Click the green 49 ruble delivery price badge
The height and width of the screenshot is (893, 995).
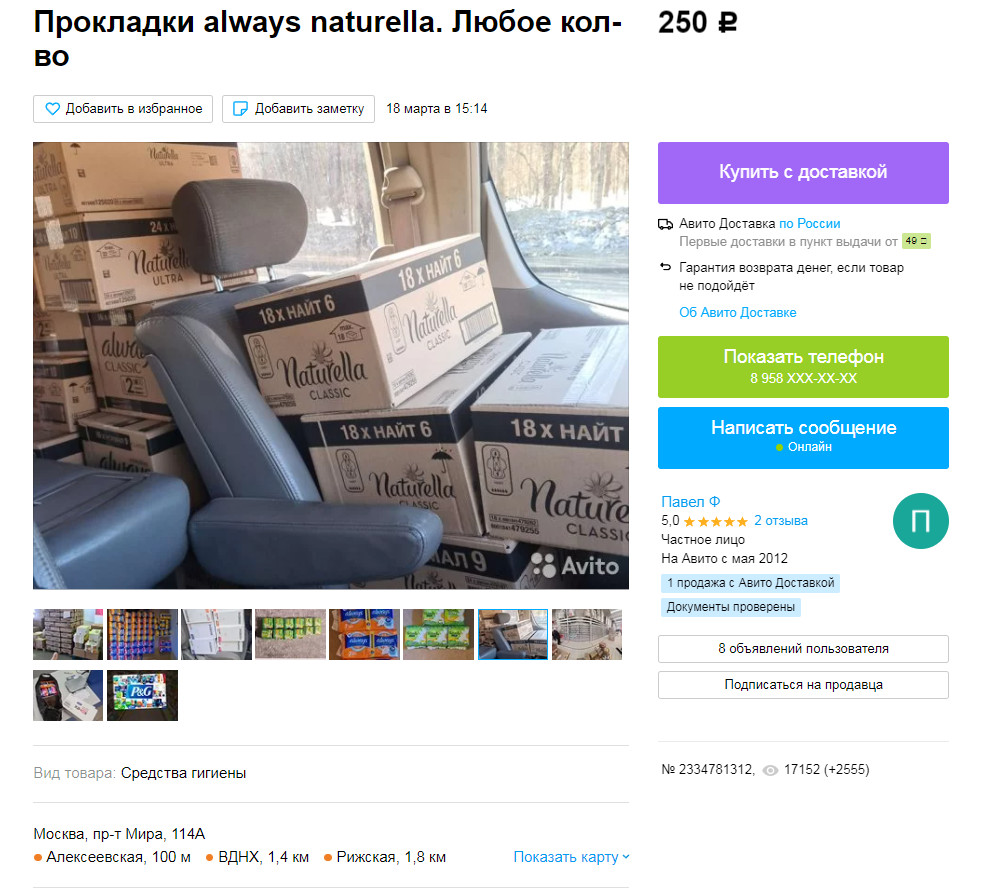click(916, 241)
